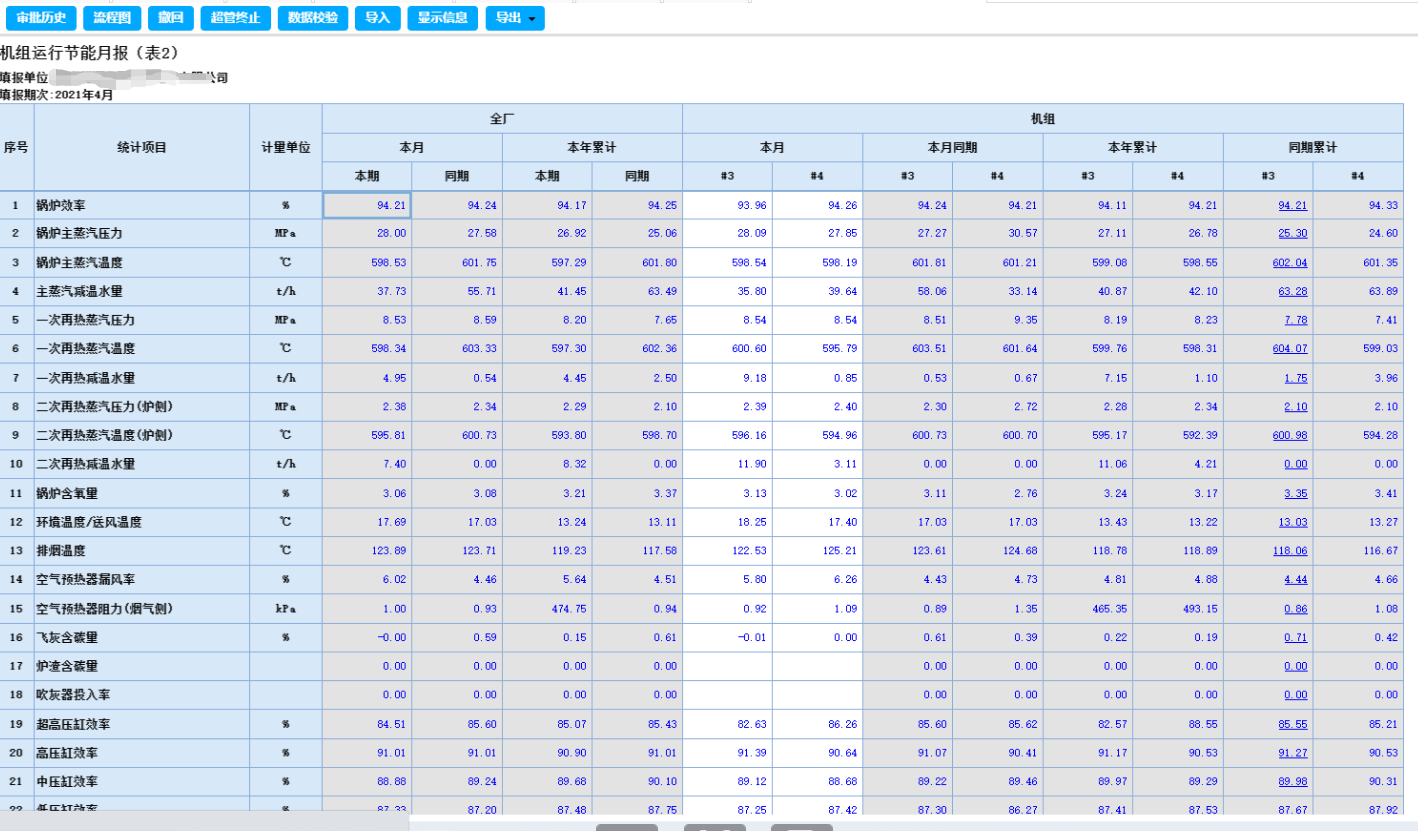Open underlined link 118.06 in 排烟温度 row
1418x831 pixels.
pos(1290,551)
